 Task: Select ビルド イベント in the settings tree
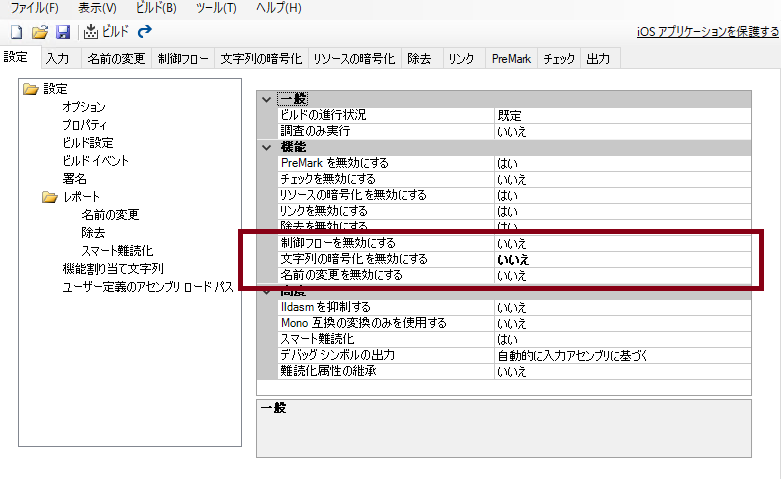pyautogui.click(x=95, y=161)
